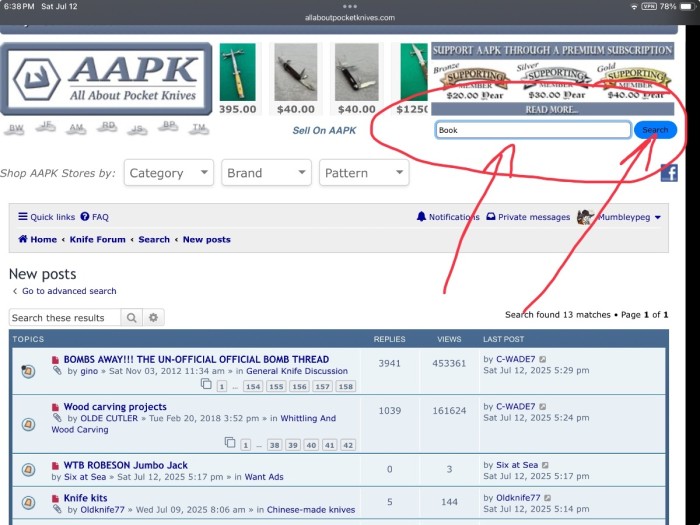
Task: Open the Facebook icon link
Action: click(669, 173)
